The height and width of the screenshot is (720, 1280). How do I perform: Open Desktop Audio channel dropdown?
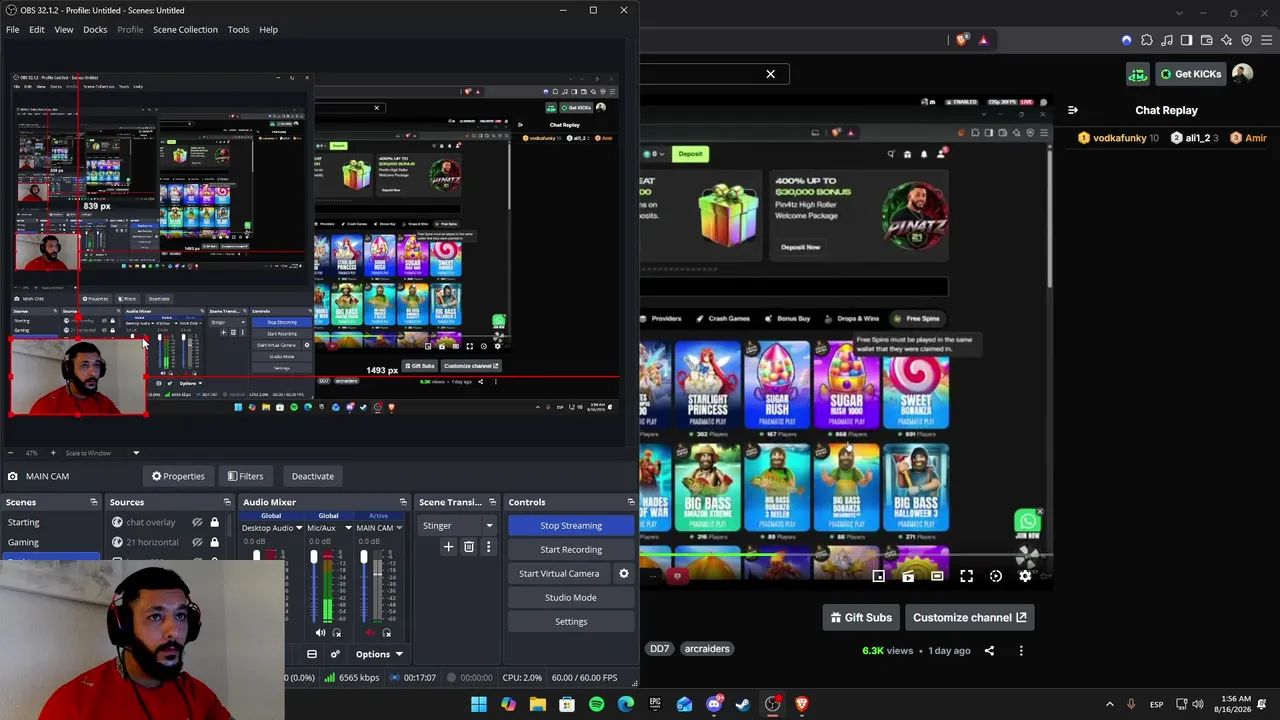298,528
